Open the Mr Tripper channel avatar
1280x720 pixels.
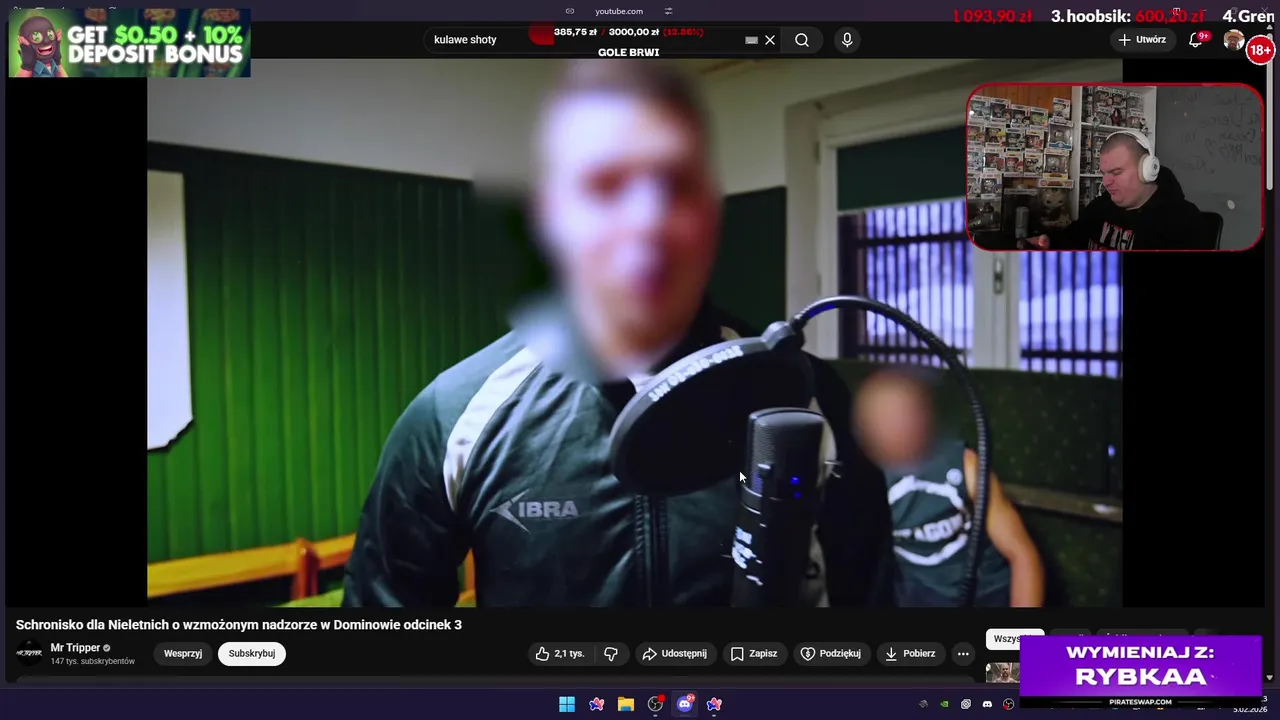point(29,654)
